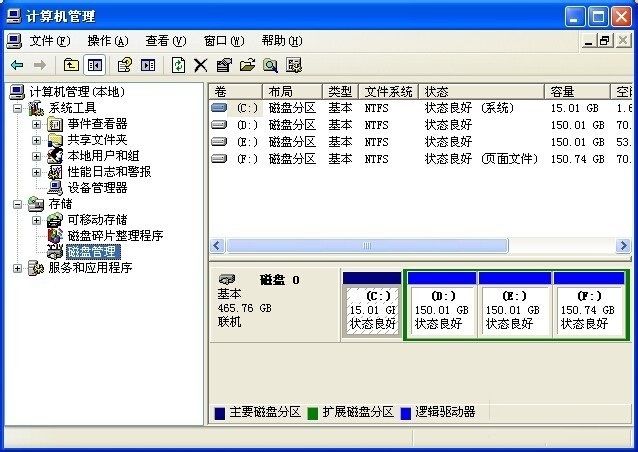The height and width of the screenshot is (452, 638).
Task: Click the Back arrow toolbar icon
Action: (x=17, y=65)
